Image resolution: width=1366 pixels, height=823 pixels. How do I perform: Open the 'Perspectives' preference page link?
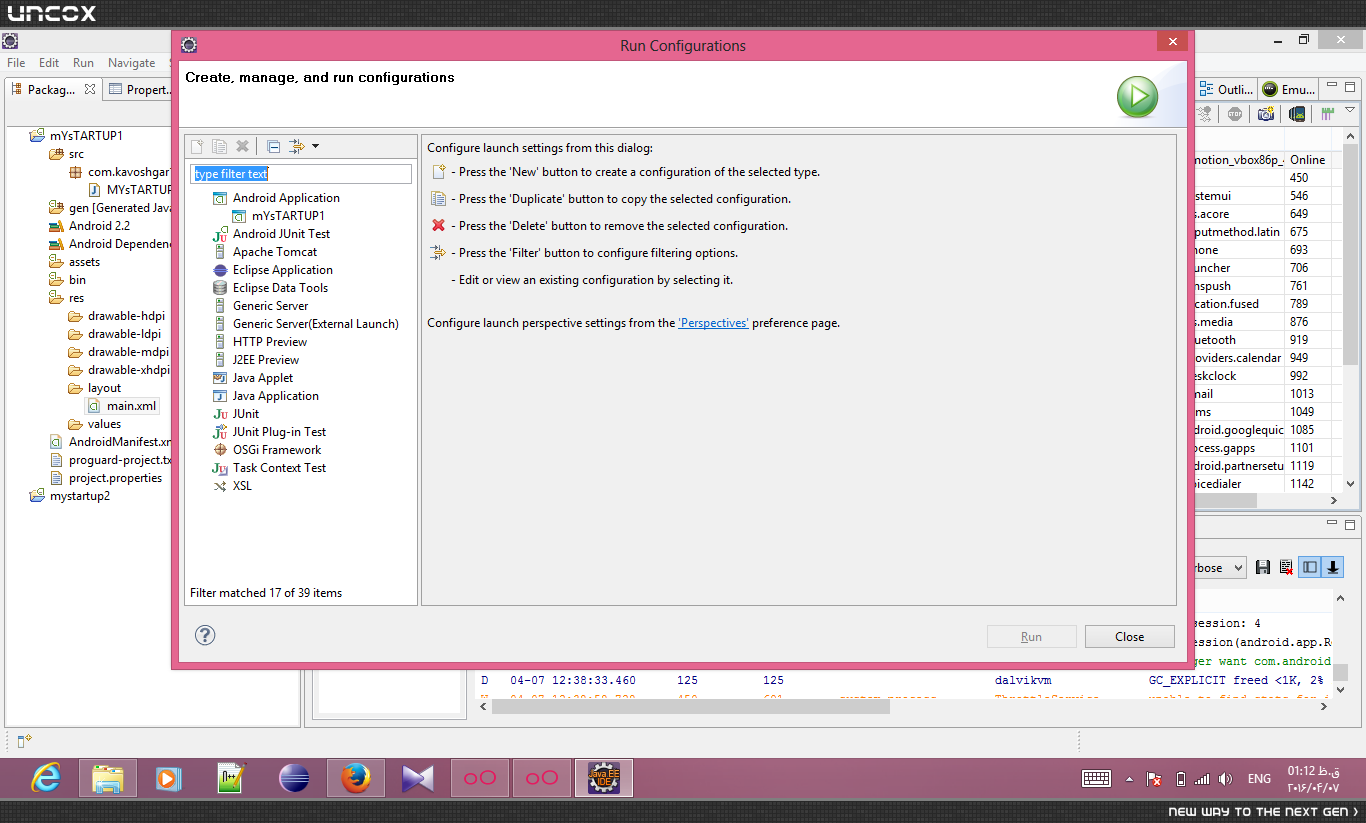point(713,323)
